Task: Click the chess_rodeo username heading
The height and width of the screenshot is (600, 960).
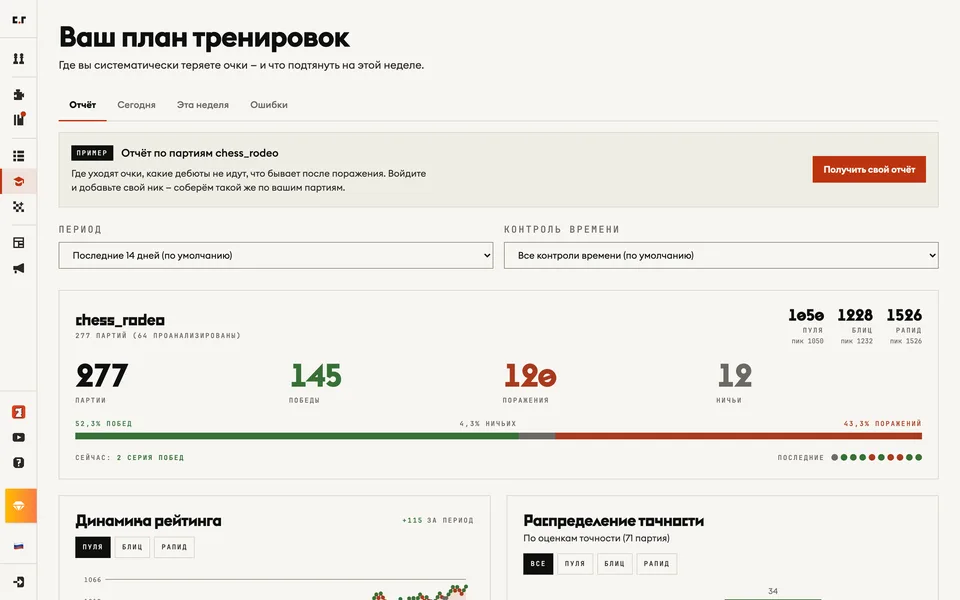Action: point(120,320)
